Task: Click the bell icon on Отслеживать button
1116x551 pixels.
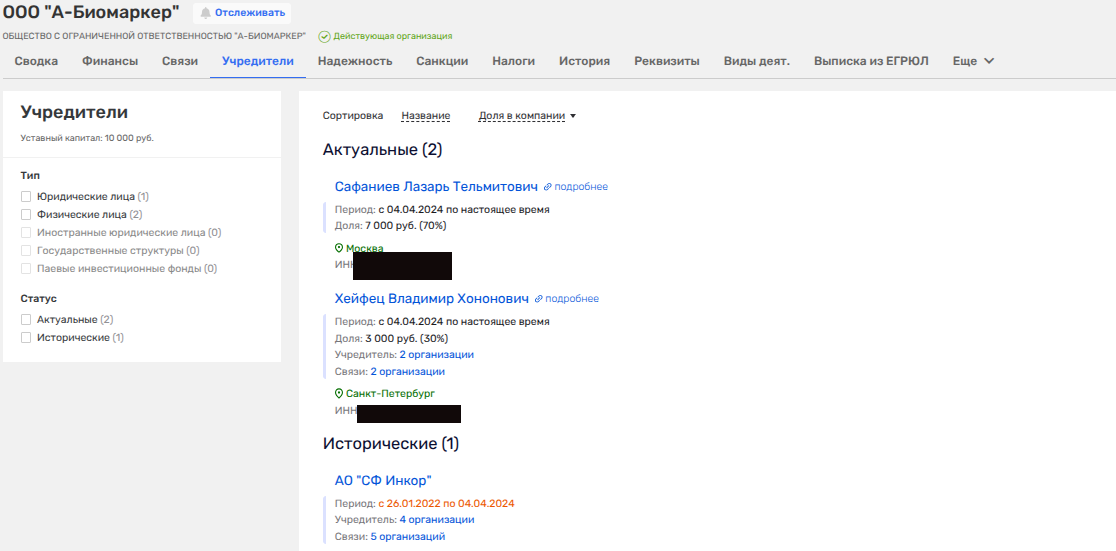Action: coord(206,13)
